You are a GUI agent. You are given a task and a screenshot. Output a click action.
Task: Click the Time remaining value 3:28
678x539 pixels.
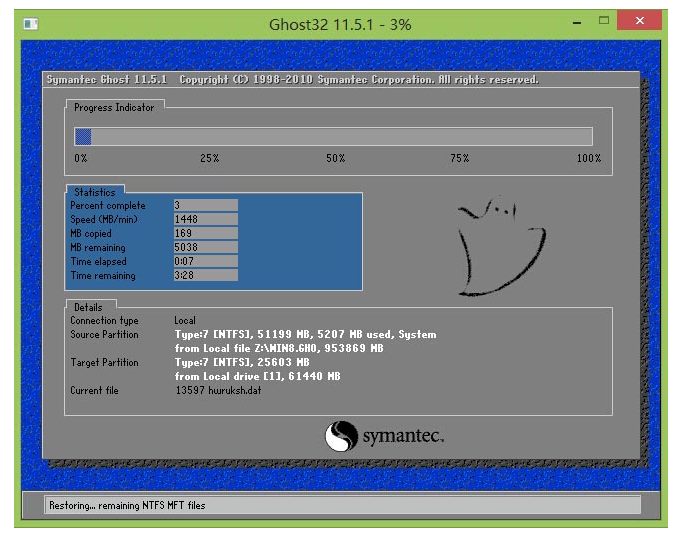pos(205,275)
